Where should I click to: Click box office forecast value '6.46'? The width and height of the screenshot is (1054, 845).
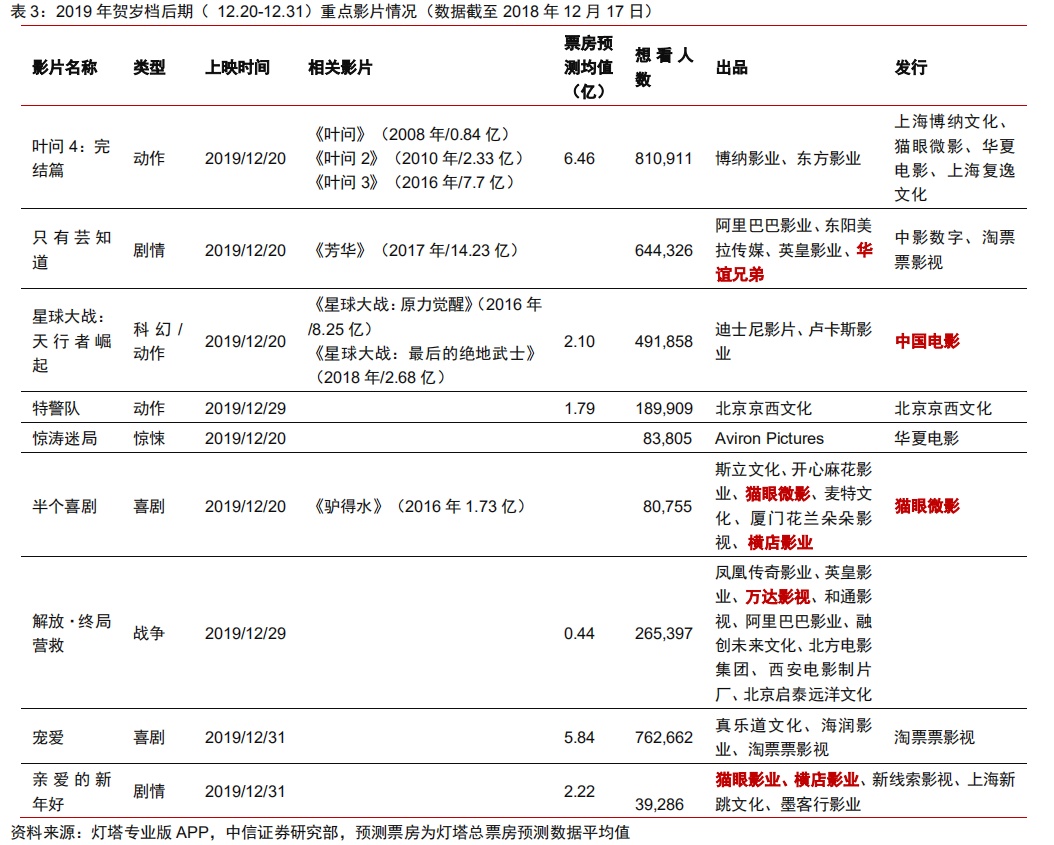579,159
